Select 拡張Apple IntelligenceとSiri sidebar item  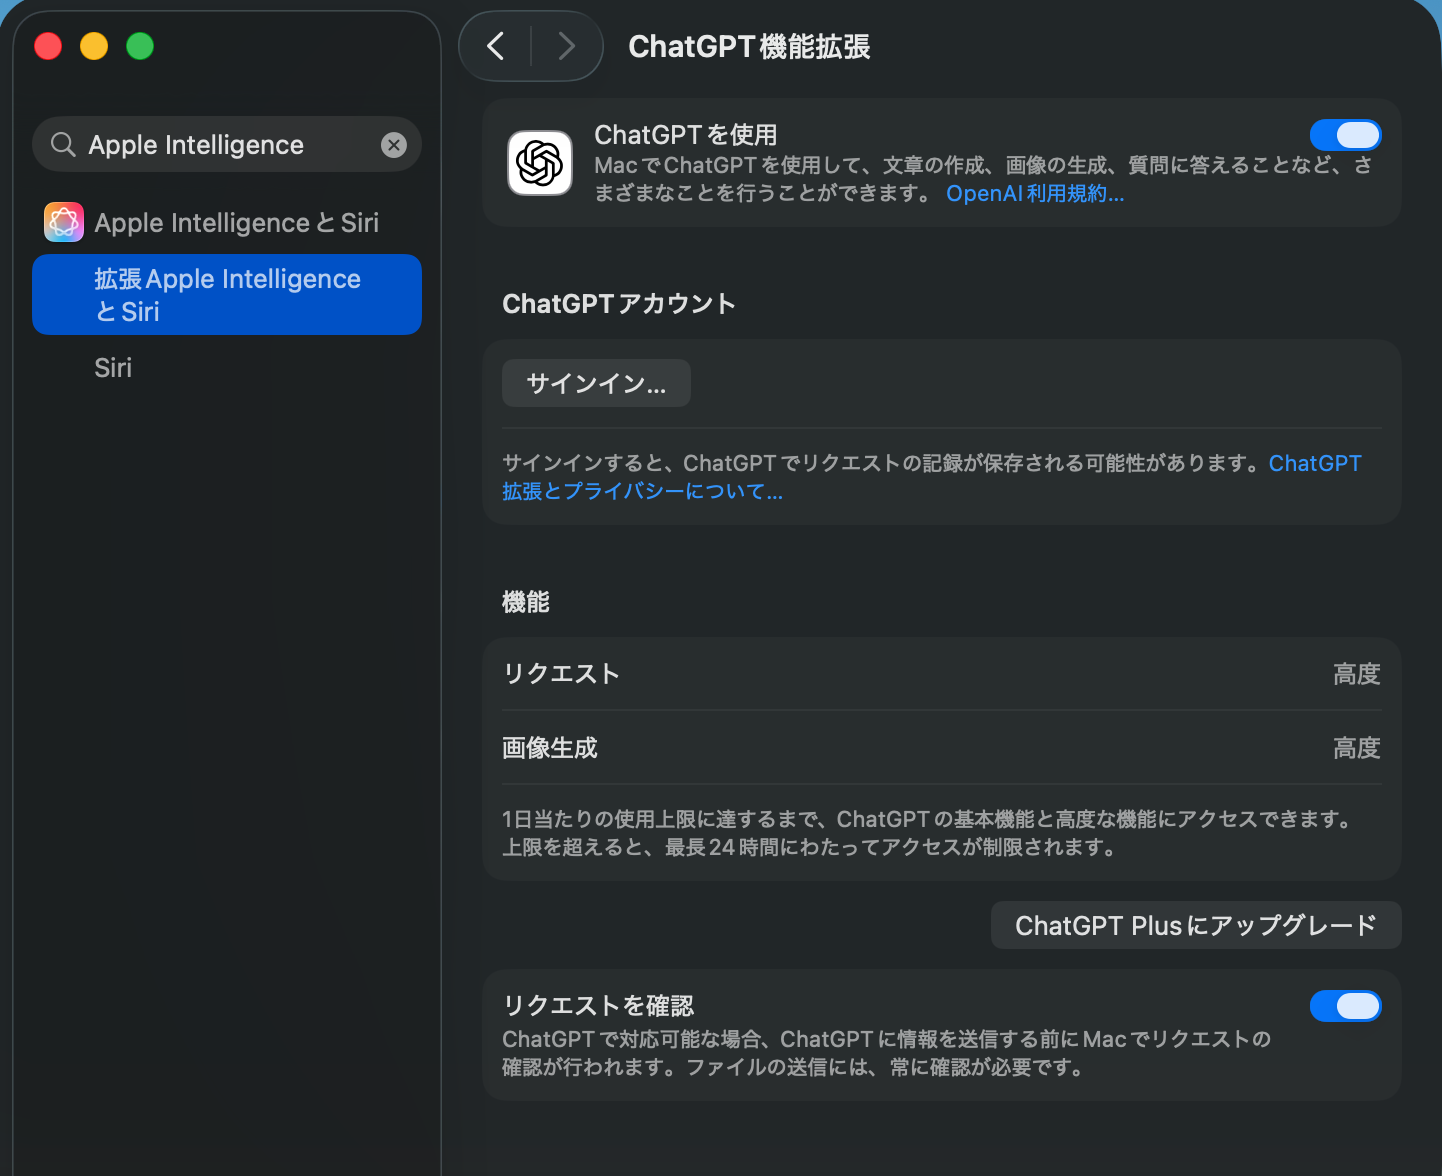[x=227, y=295]
